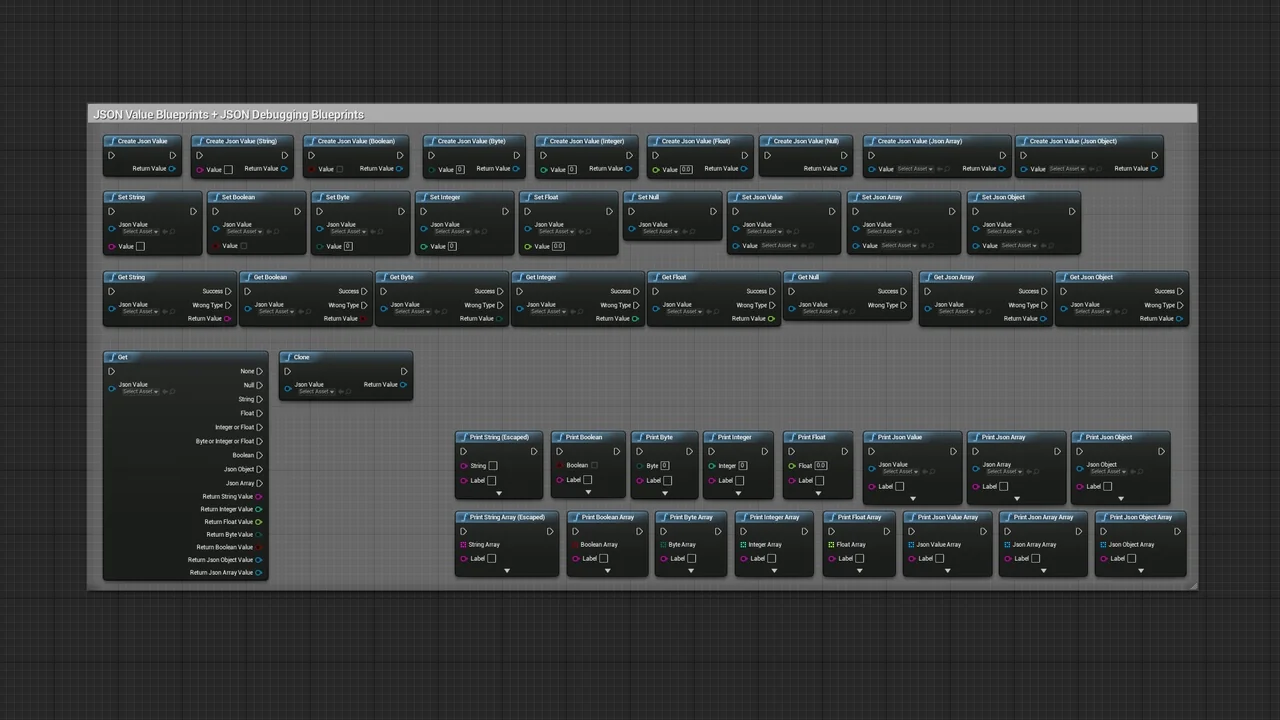Click Success exec pin on Get Json Object node
1280x720 pixels.
click(x=1180, y=291)
